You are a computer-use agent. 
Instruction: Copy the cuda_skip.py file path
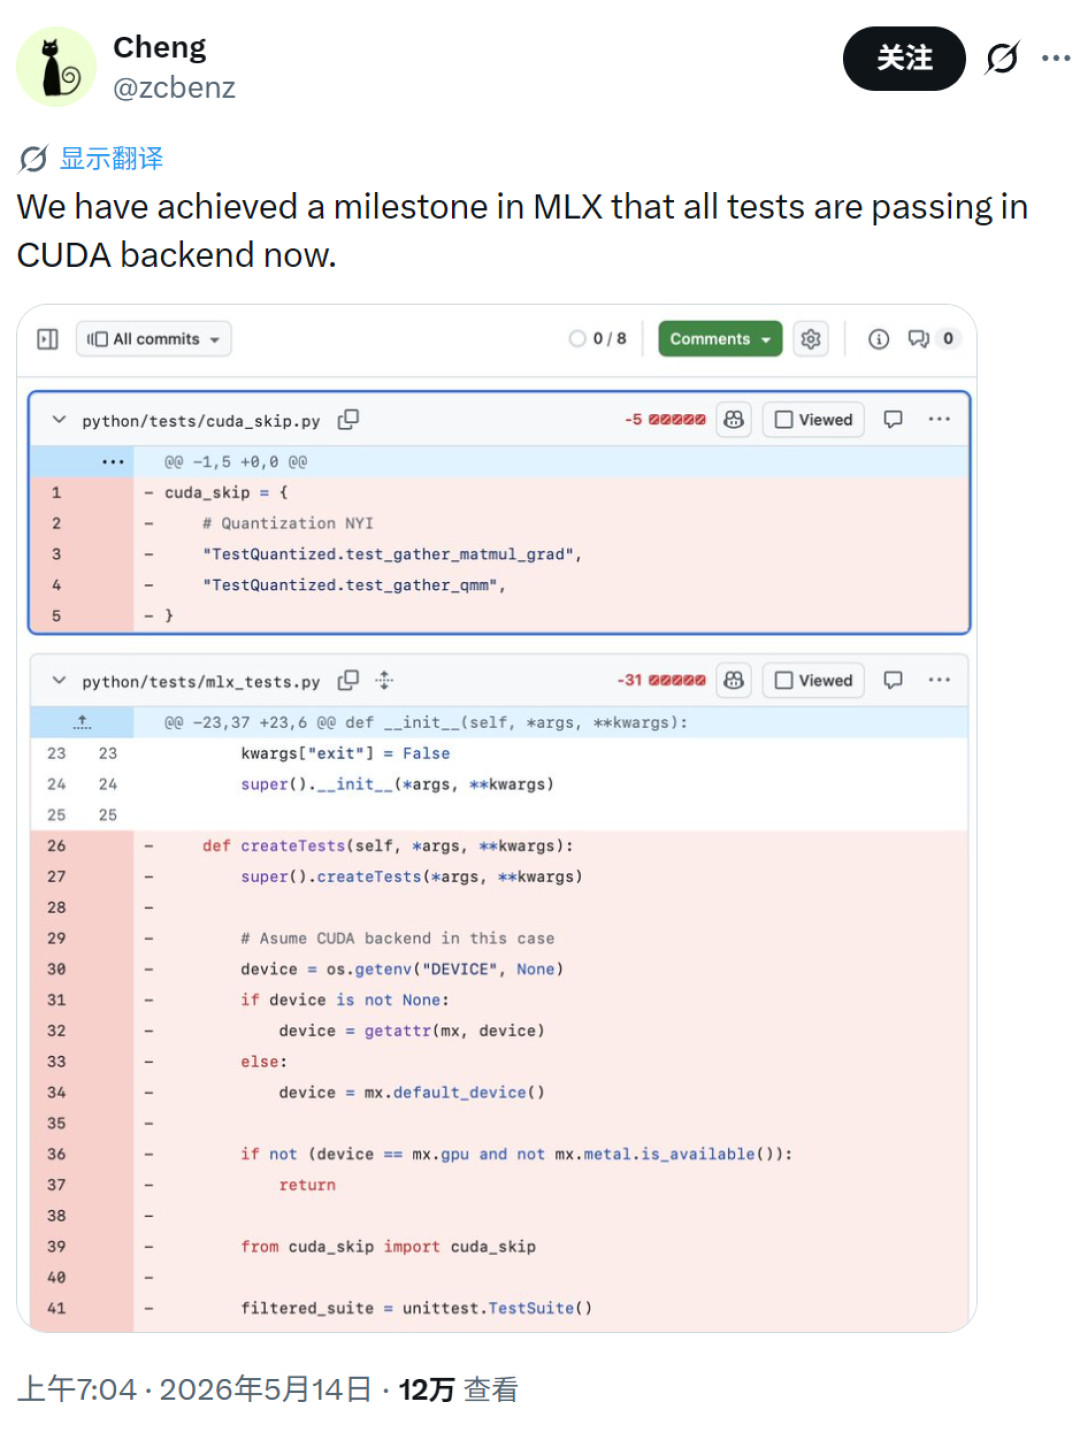point(348,420)
